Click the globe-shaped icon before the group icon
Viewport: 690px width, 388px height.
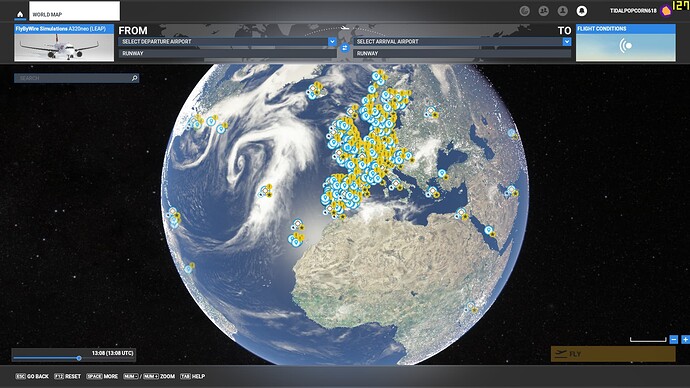(x=525, y=11)
